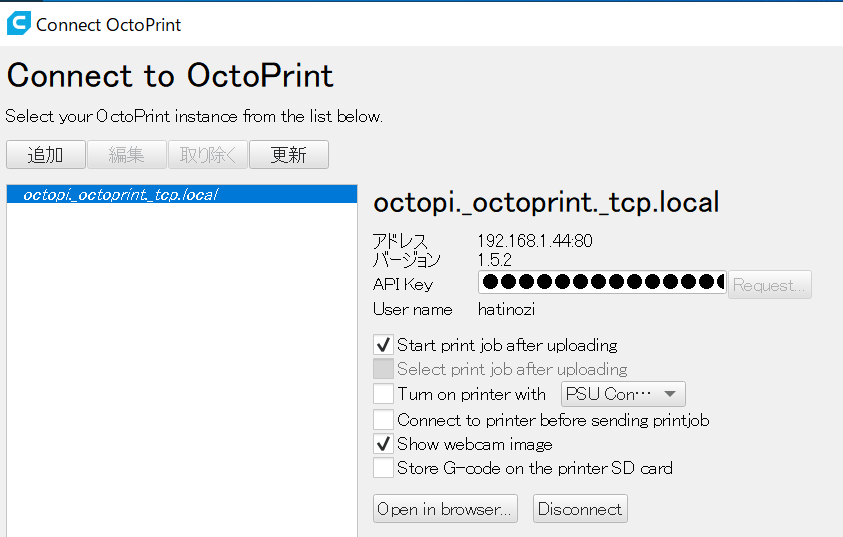843x537 pixels.
Task: Enable Connect to printer before sending printjob
Action: click(383, 419)
